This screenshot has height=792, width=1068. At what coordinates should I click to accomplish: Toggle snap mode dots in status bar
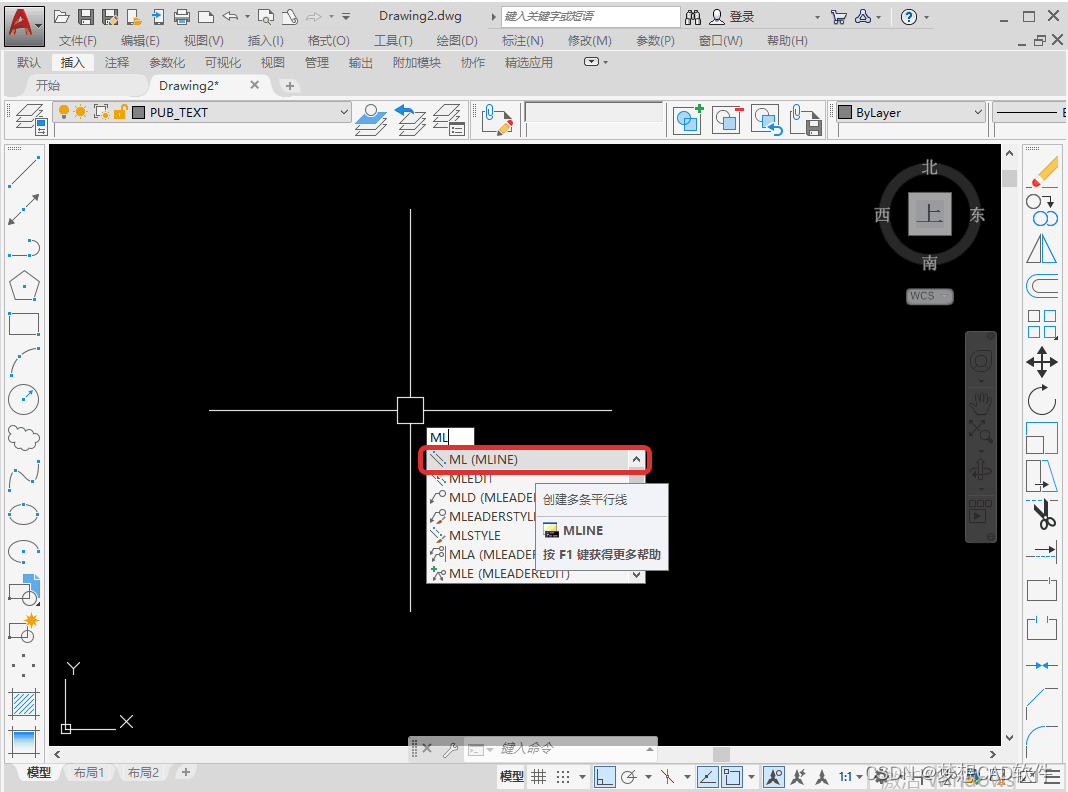(x=563, y=776)
